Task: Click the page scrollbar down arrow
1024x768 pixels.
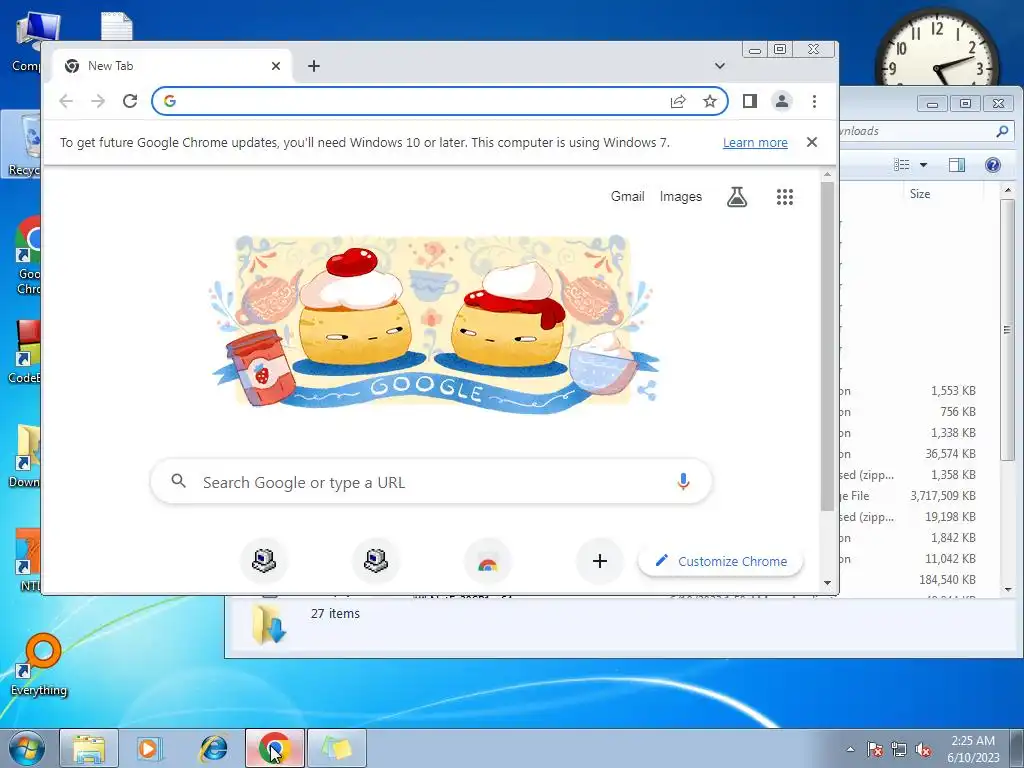Action: point(827,583)
